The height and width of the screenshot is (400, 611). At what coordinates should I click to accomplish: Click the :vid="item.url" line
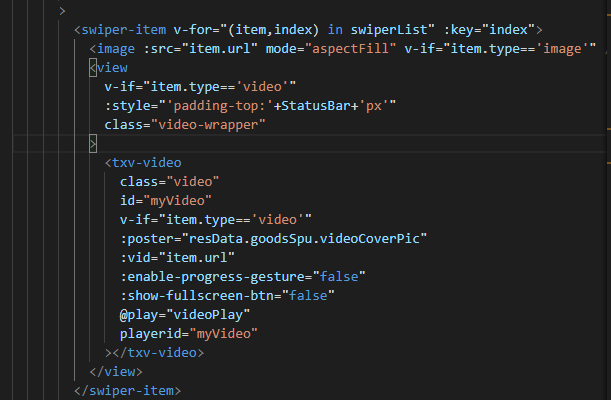177,258
